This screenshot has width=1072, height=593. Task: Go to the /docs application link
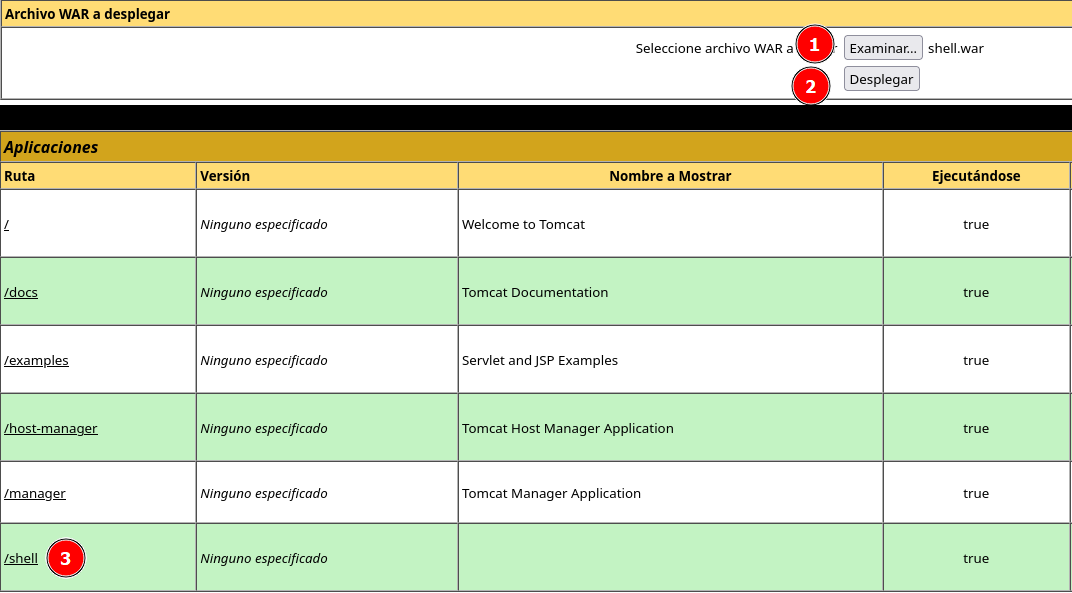coord(21,293)
